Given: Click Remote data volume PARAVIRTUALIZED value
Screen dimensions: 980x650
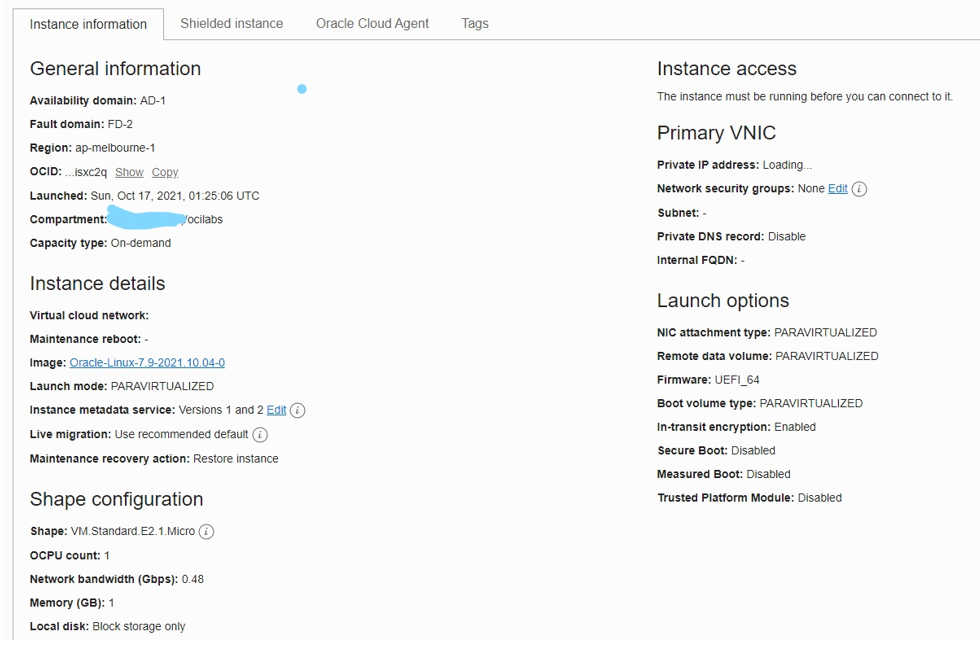Looking at the screenshot, I should pyautogui.click(x=827, y=356).
